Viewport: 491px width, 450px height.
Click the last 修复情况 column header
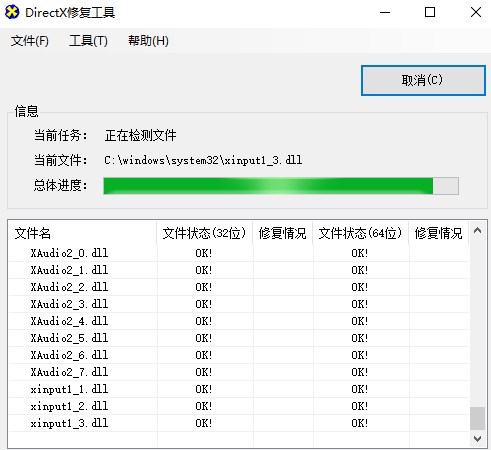click(x=439, y=233)
